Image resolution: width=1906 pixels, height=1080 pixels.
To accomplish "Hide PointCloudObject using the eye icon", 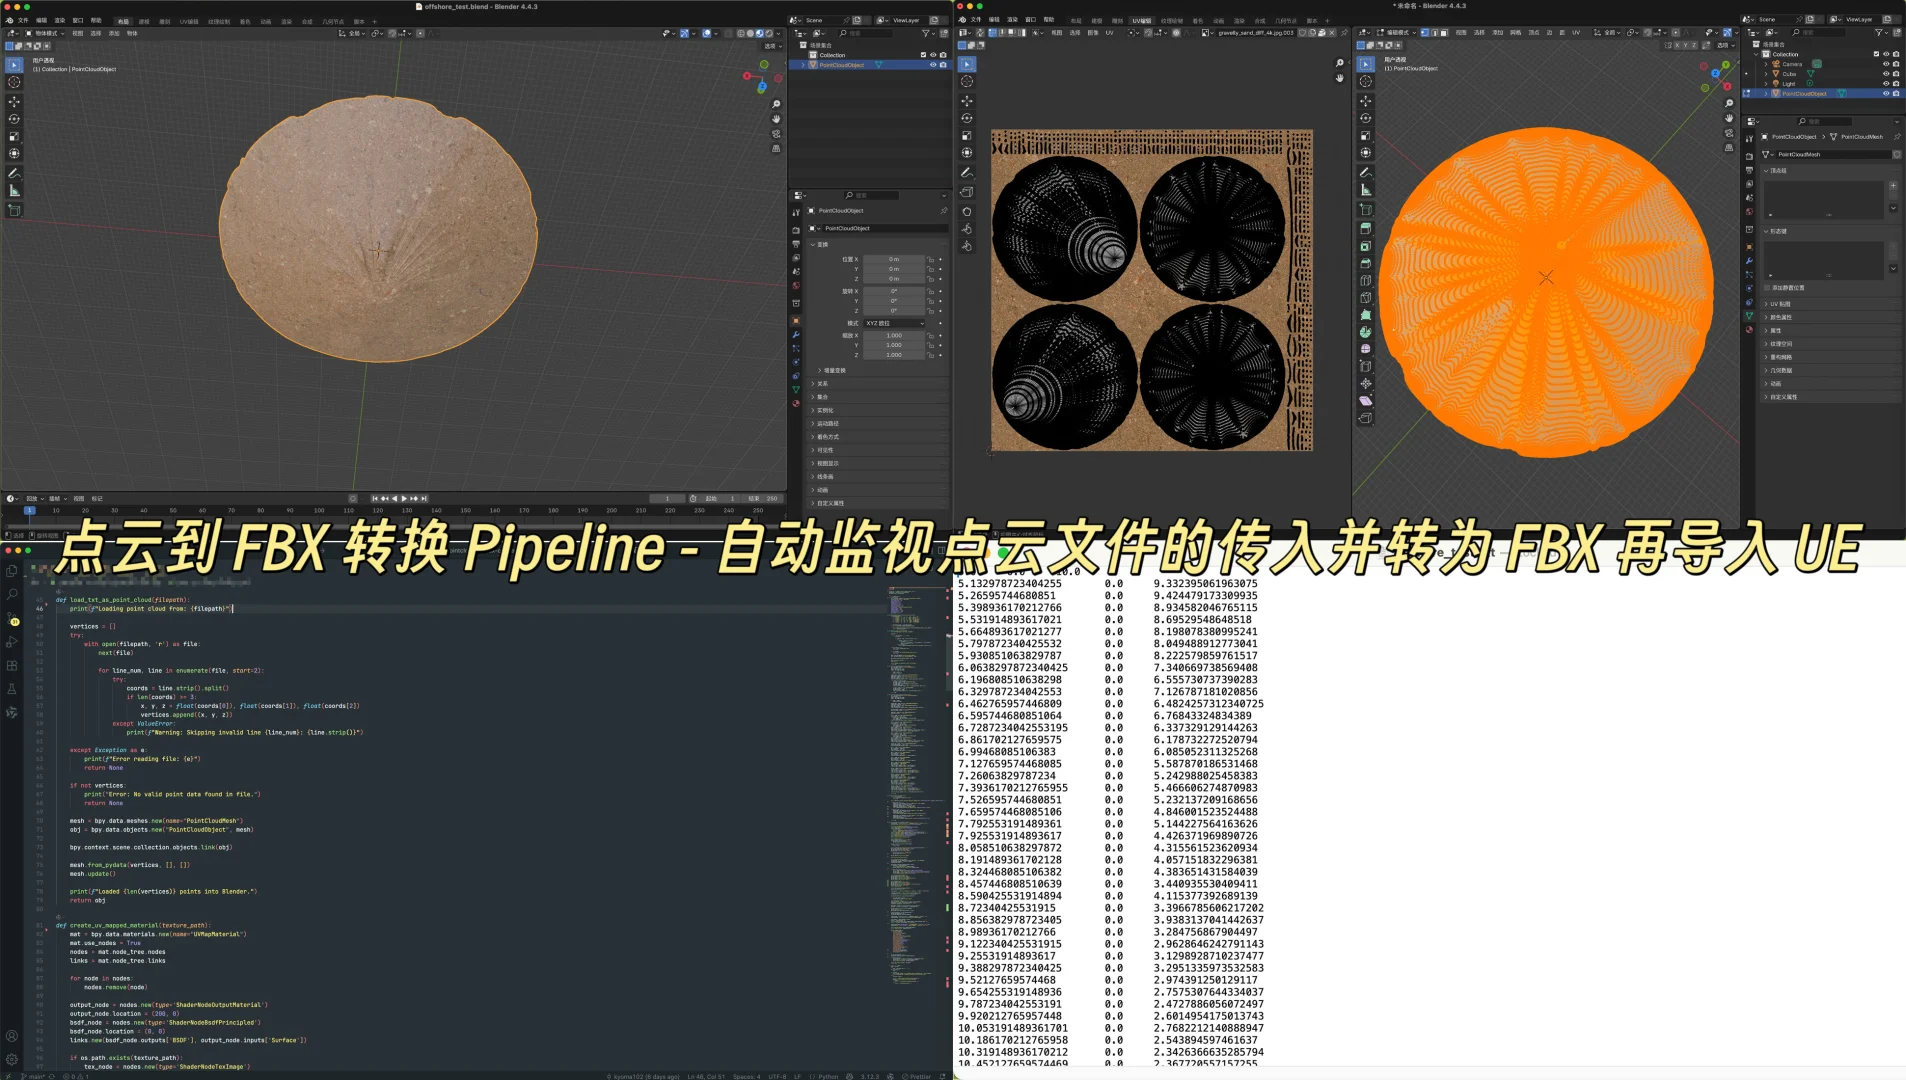I will 934,66.
